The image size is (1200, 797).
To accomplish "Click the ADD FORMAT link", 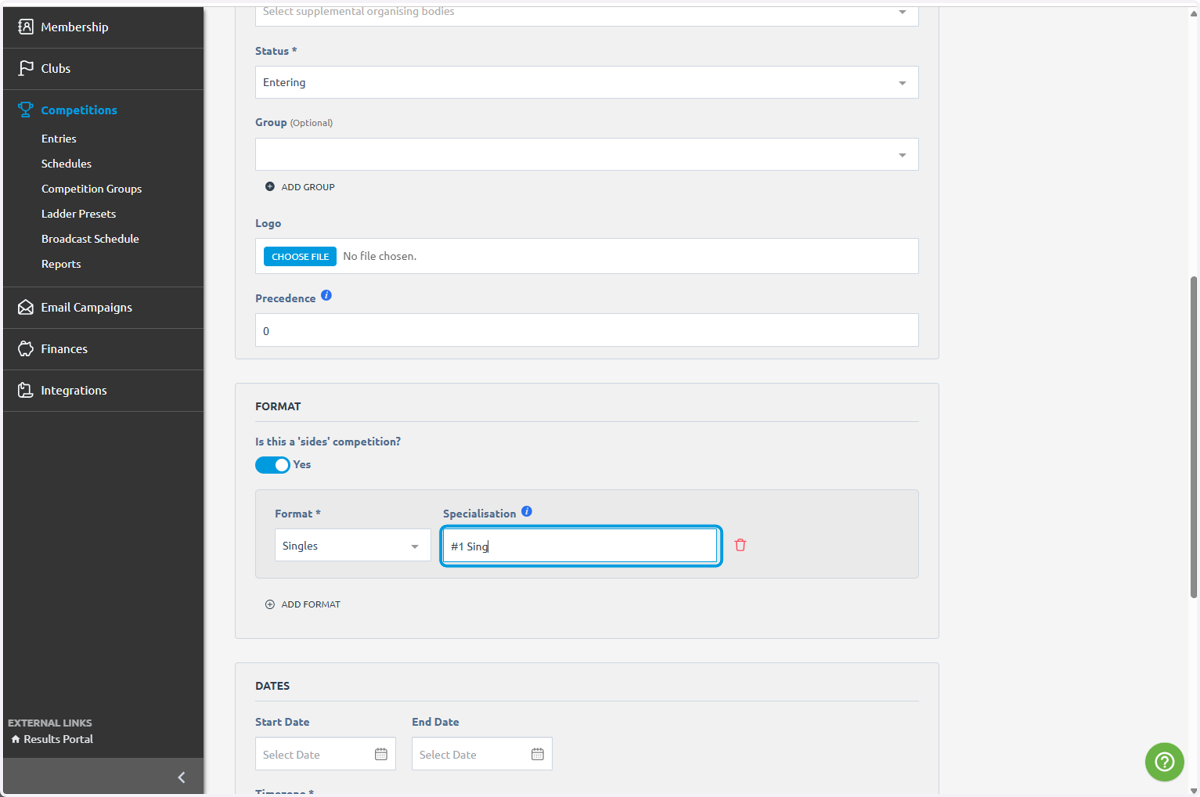I will pyautogui.click(x=303, y=604).
